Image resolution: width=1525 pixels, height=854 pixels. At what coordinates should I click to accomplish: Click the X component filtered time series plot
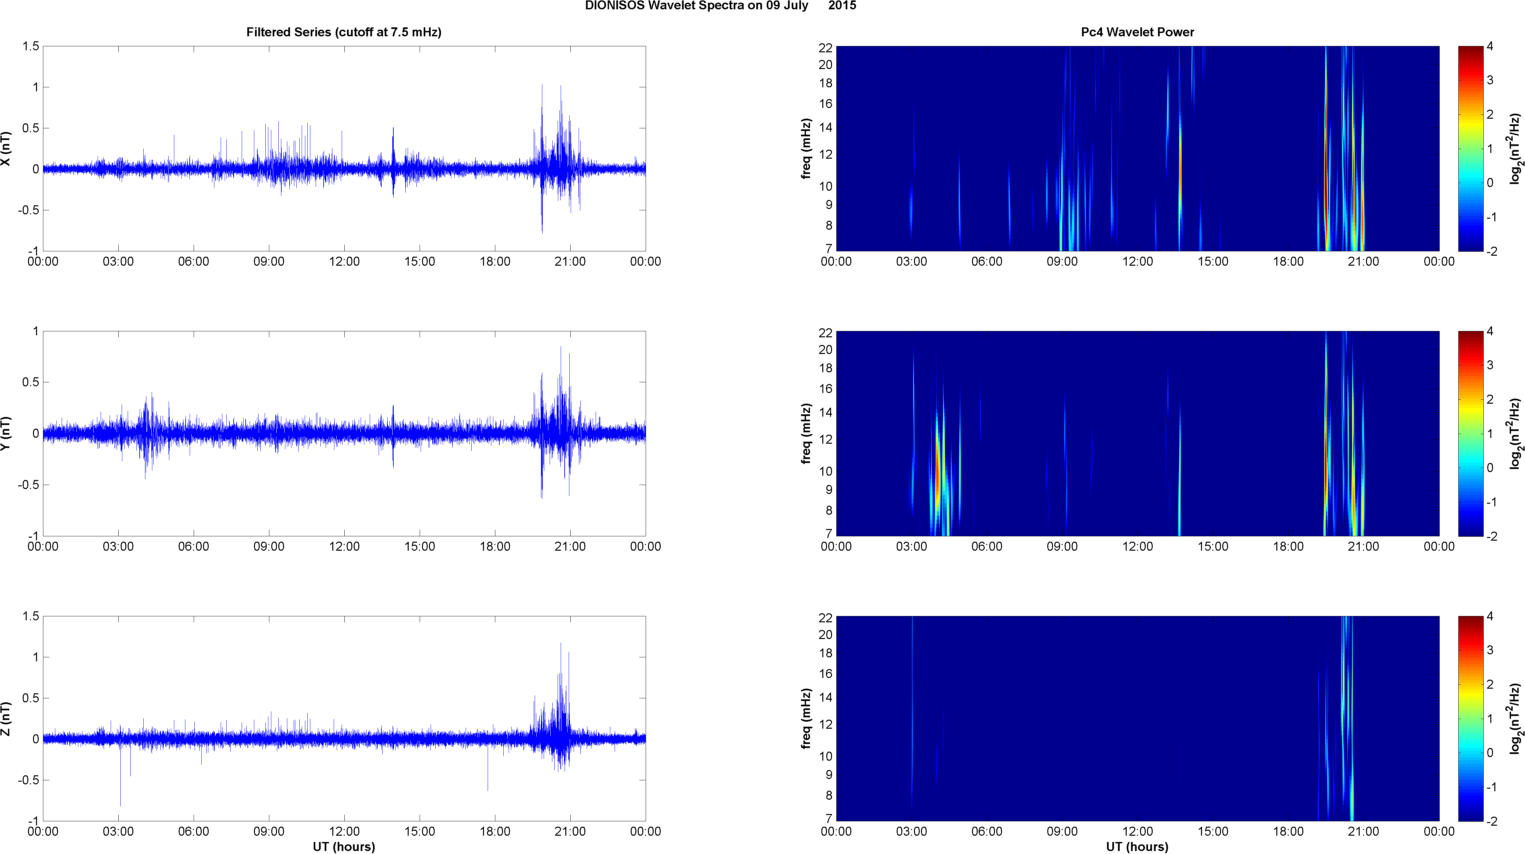click(344, 149)
